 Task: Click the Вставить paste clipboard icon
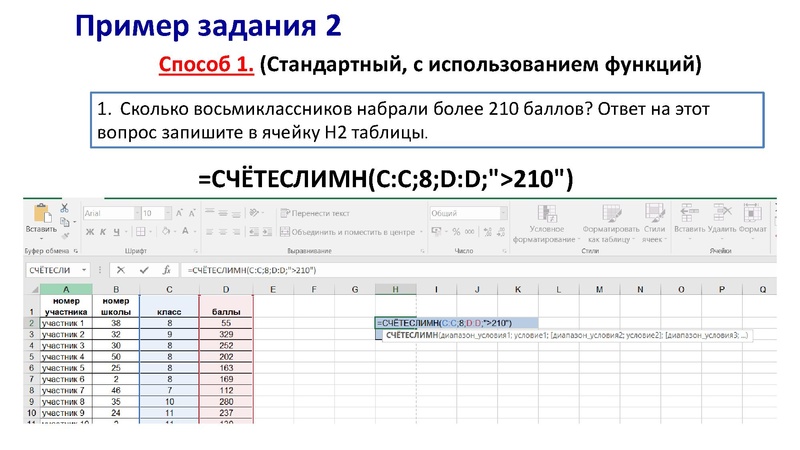[x=42, y=213]
